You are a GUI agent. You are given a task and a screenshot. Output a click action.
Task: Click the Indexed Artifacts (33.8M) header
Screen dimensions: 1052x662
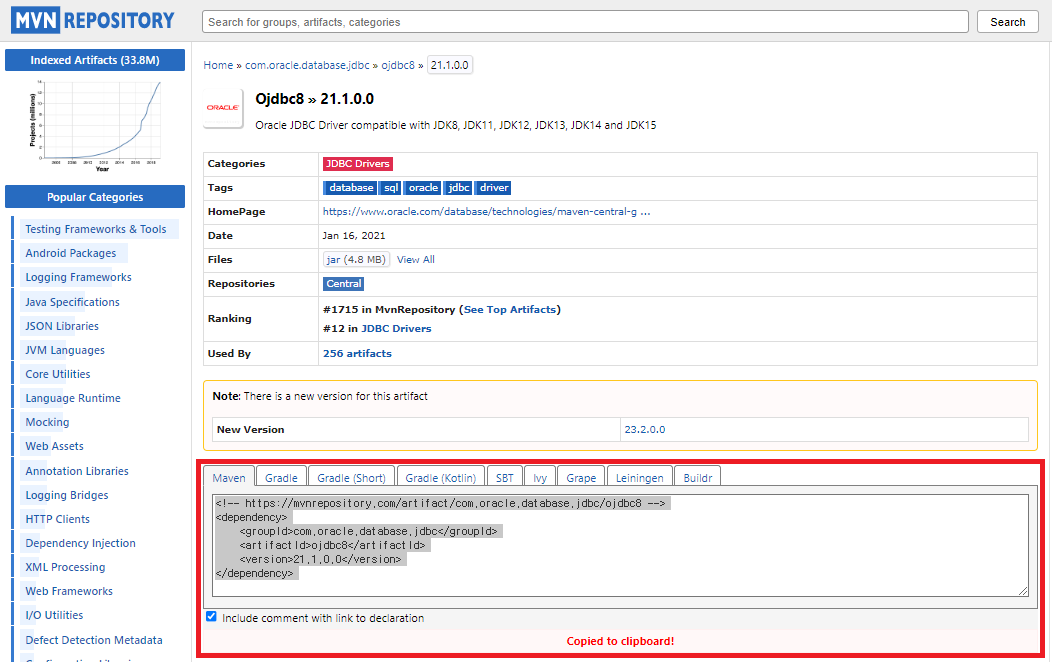(x=95, y=60)
